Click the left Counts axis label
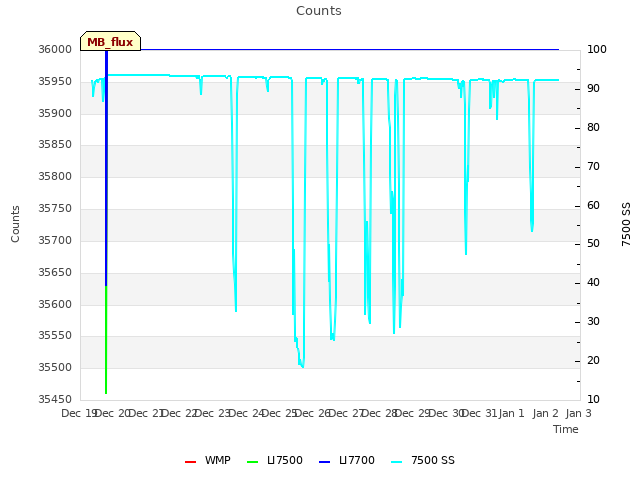Screen dimensions: 640x480 pos(16,224)
